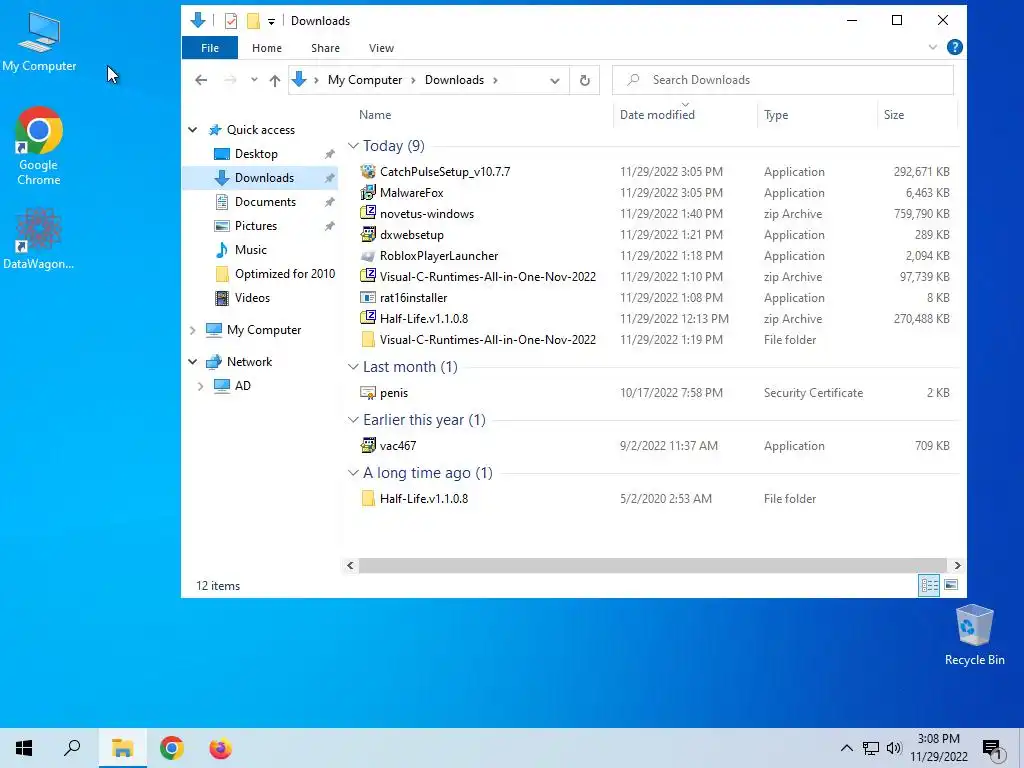This screenshot has width=1024, height=768.
Task: Expand the AD network computer node
Action: click(200, 386)
